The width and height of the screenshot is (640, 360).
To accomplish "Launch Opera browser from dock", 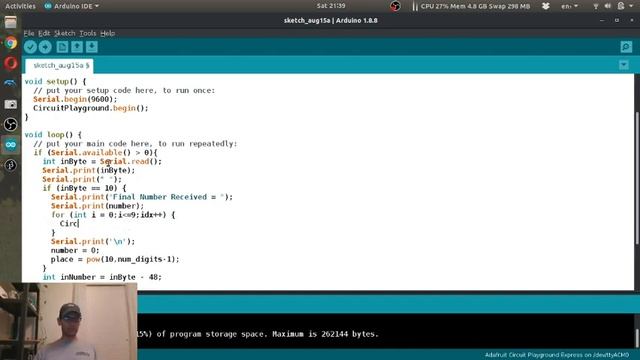I will click(11, 63).
